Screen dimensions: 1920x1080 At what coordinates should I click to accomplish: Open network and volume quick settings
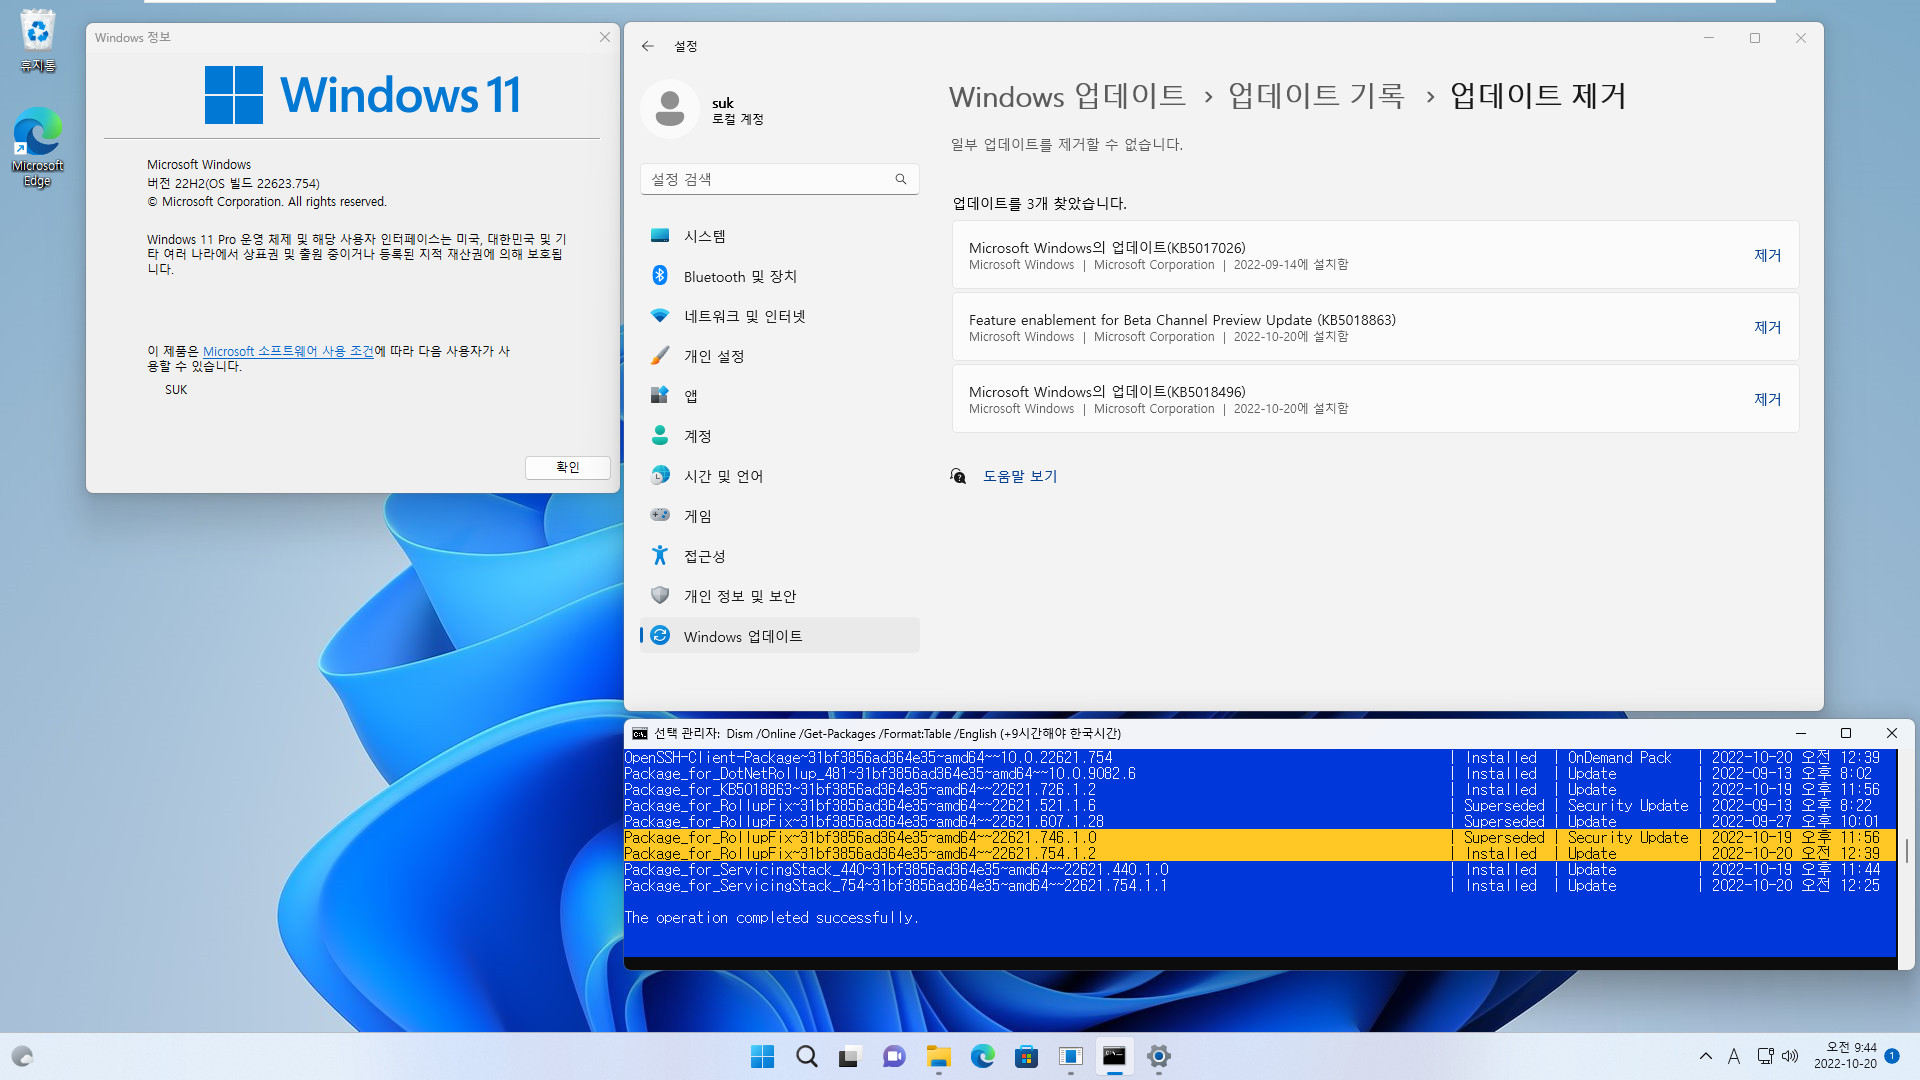[x=1777, y=1056]
